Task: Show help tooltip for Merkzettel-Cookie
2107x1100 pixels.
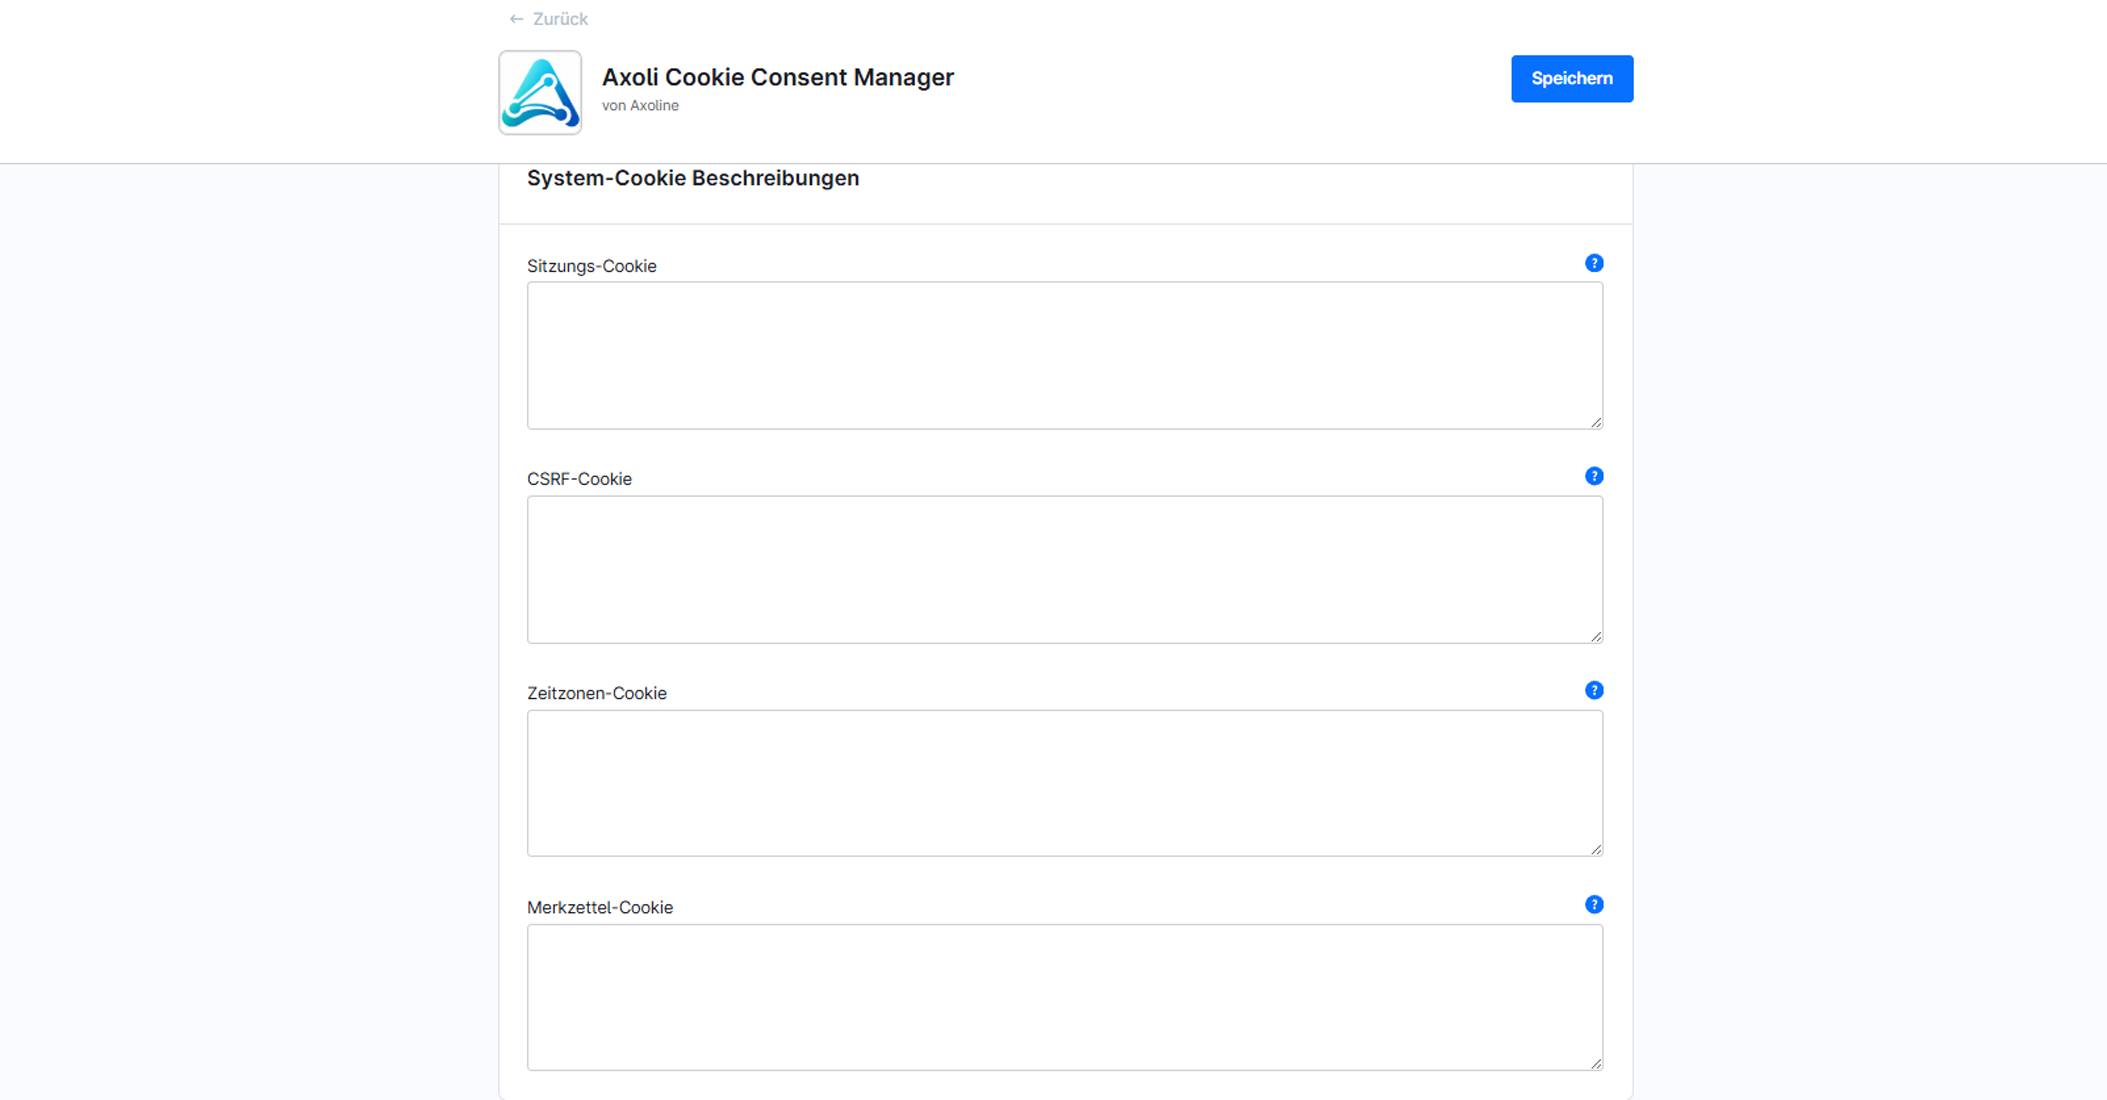Action: (1594, 904)
